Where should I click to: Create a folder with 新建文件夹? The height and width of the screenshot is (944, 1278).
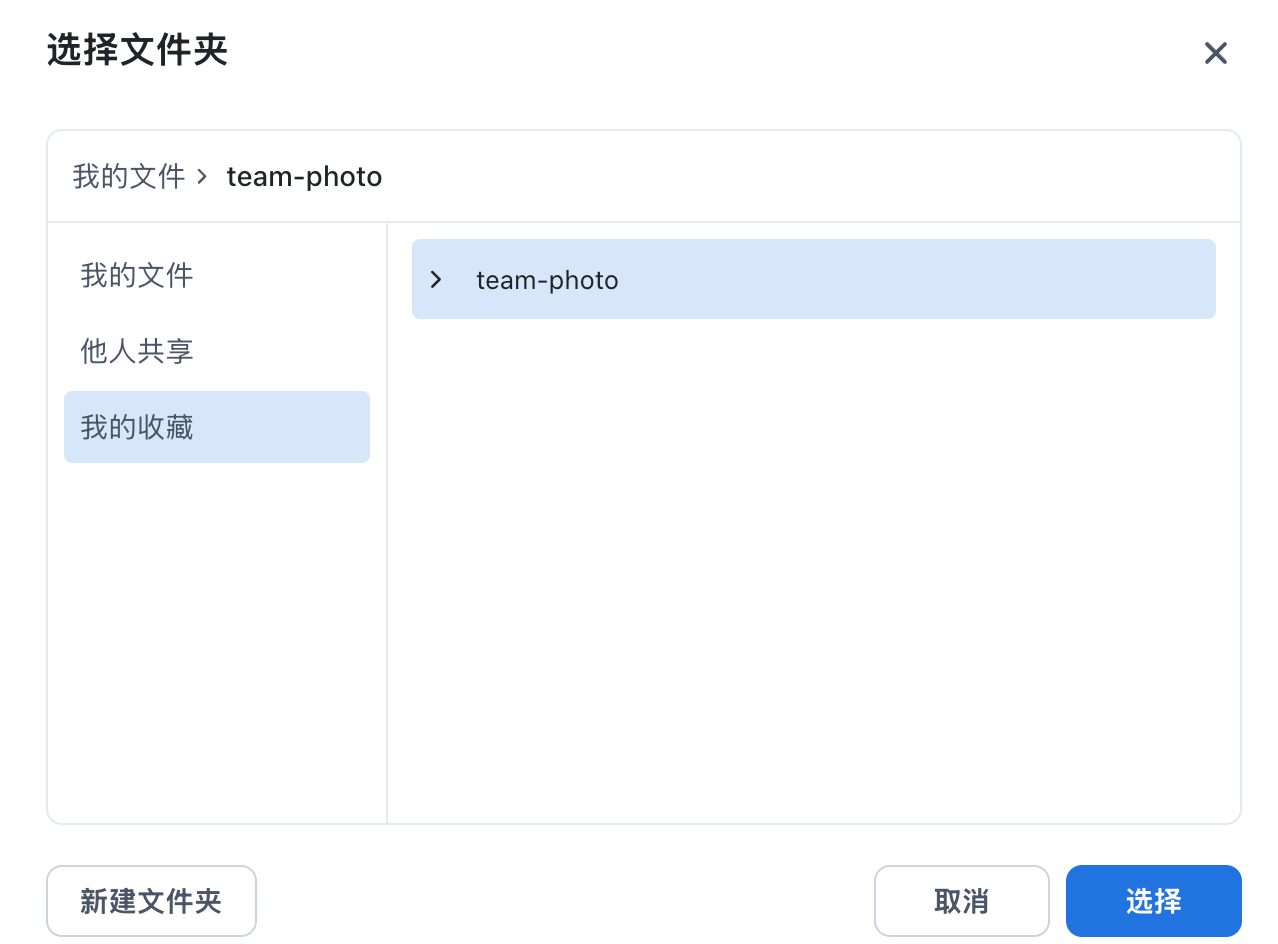point(151,901)
